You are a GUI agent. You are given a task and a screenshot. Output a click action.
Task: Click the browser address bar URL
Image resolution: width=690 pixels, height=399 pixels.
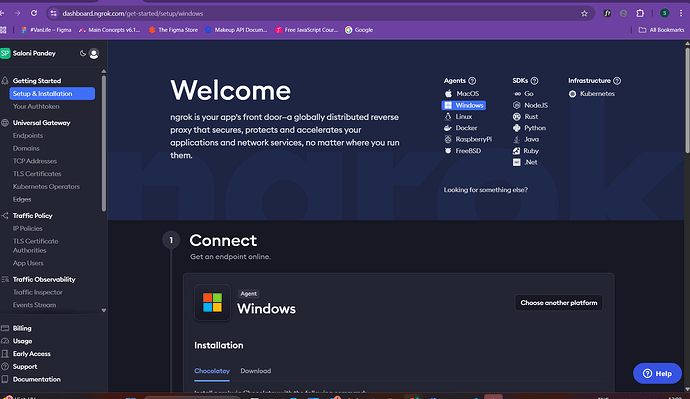coord(132,14)
